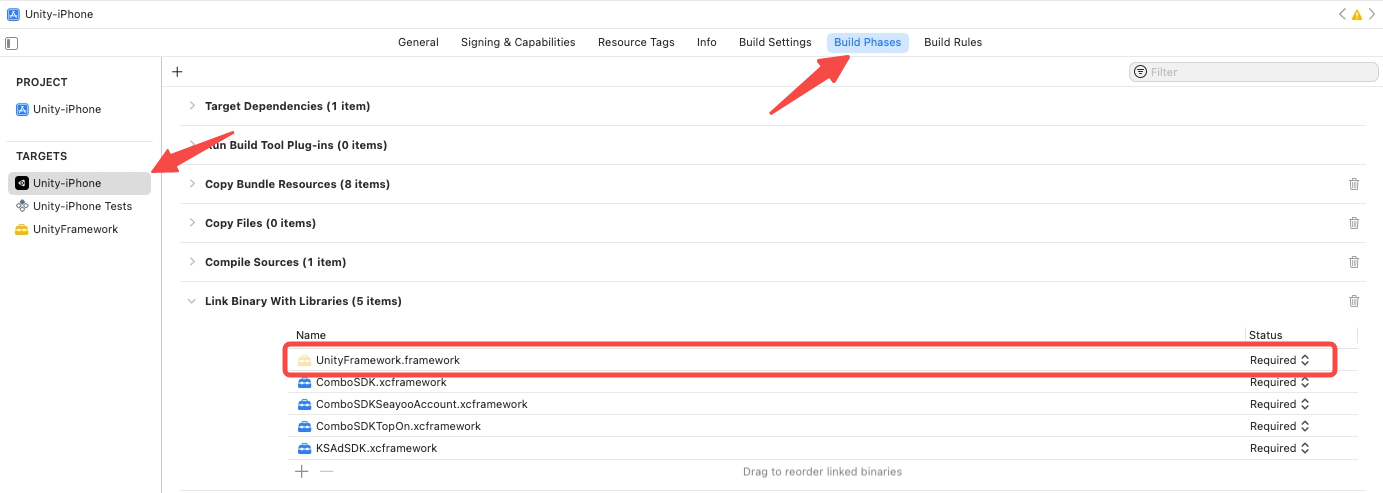This screenshot has height=493, width=1383.
Task: Remove selected library with the minus button
Action: [x=326, y=471]
